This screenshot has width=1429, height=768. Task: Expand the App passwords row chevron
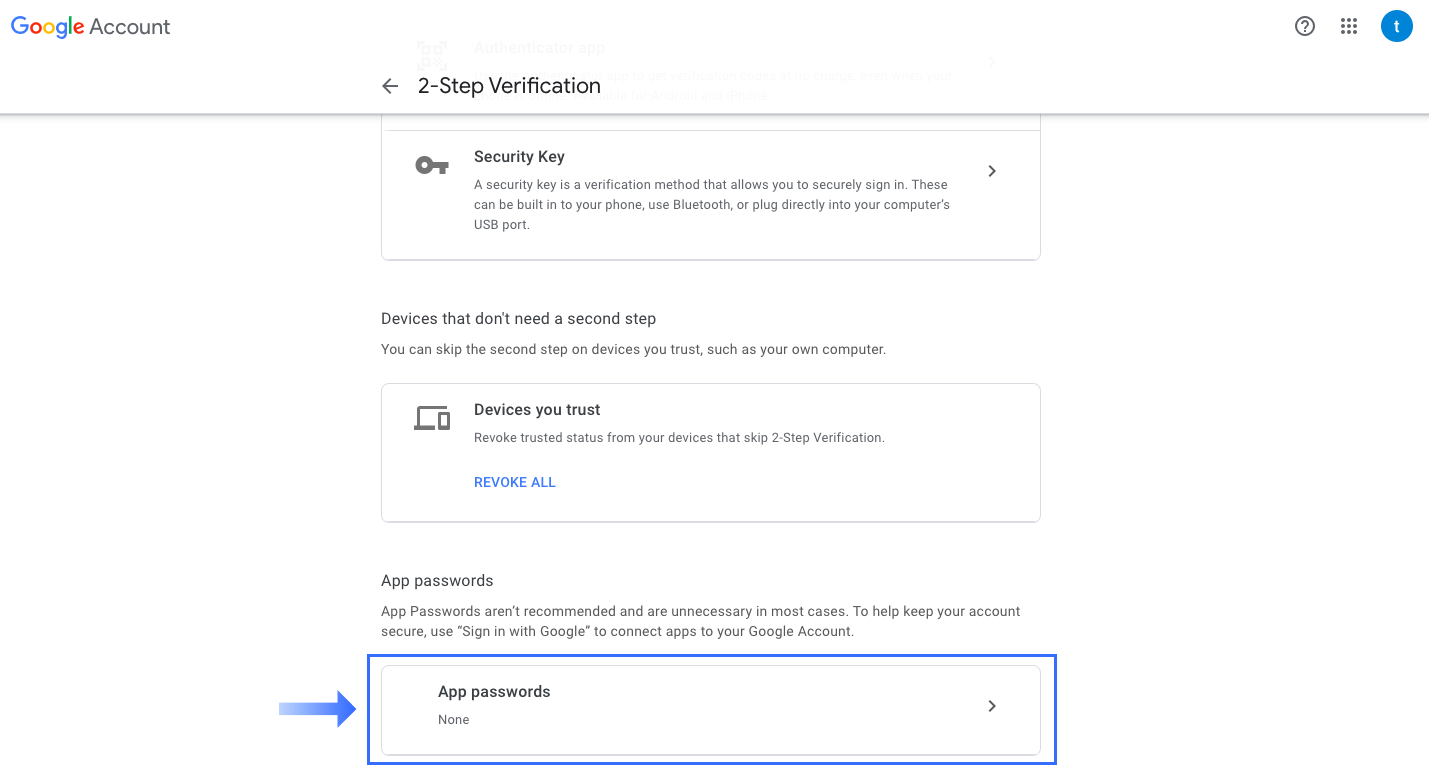pyautogui.click(x=991, y=705)
